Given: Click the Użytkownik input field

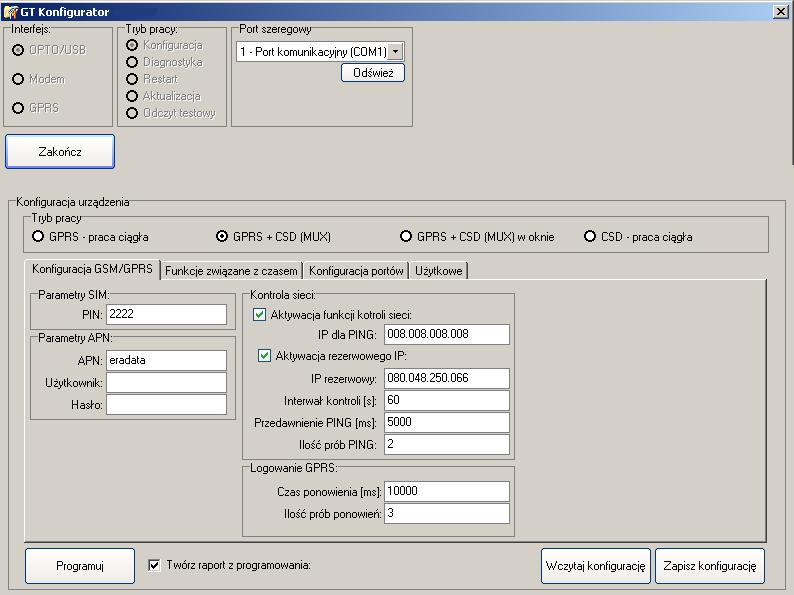Looking at the screenshot, I should click(x=166, y=383).
